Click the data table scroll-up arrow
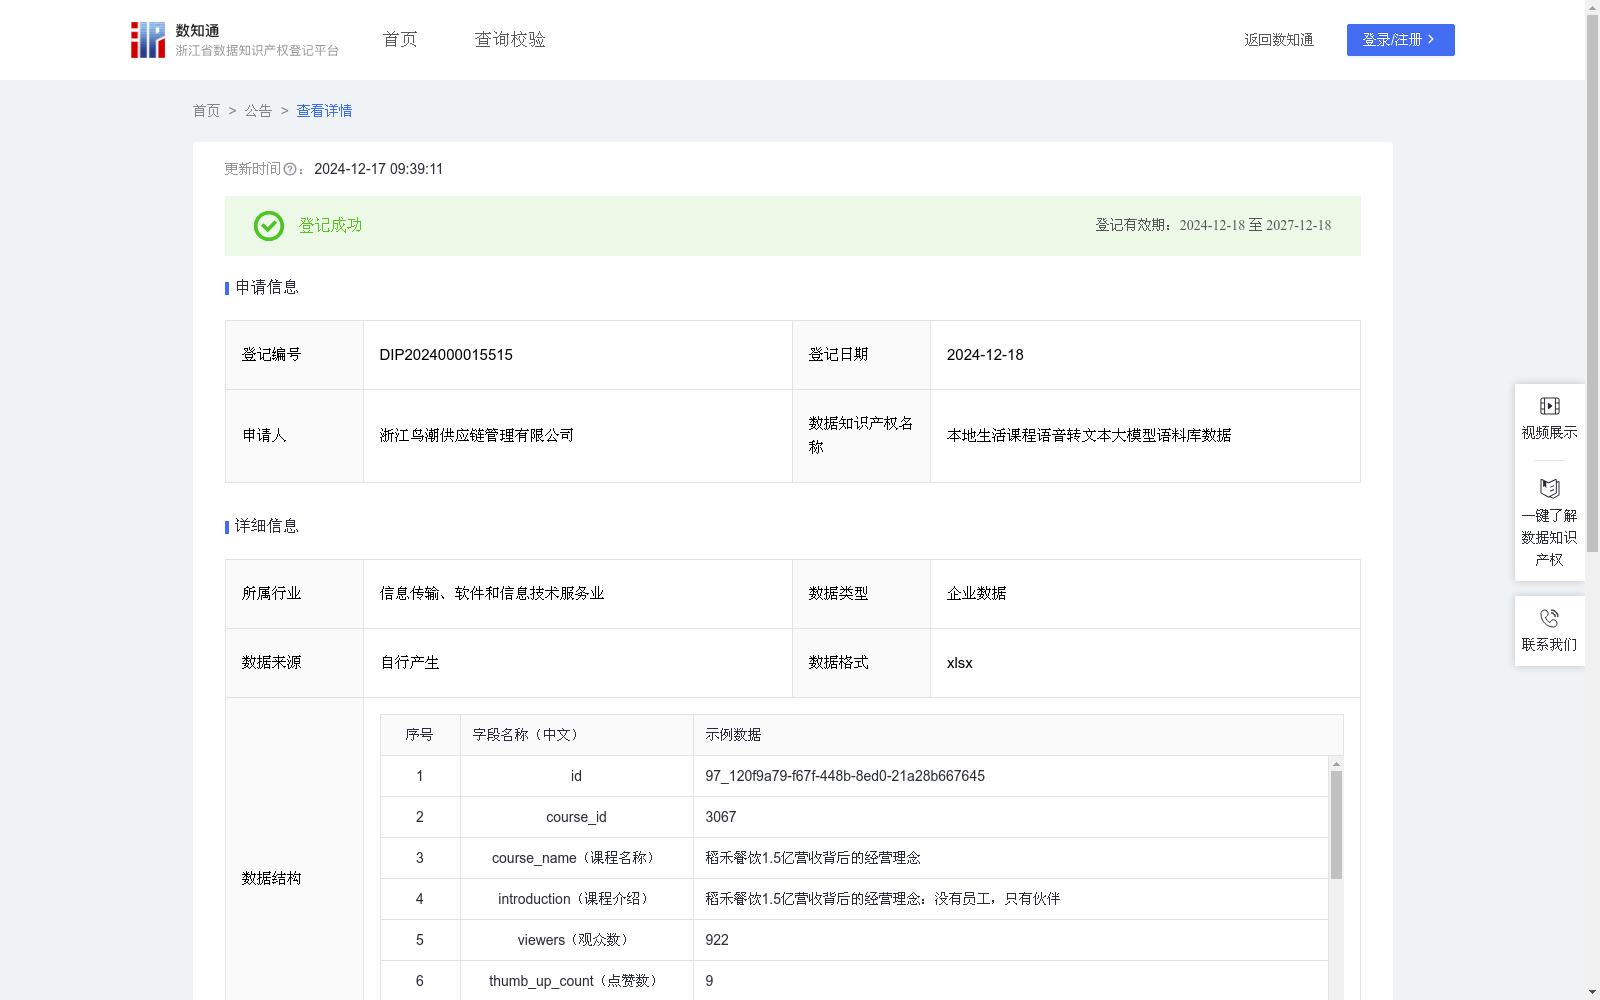Image resolution: width=1600 pixels, height=1000 pixels. (1336, 764)
